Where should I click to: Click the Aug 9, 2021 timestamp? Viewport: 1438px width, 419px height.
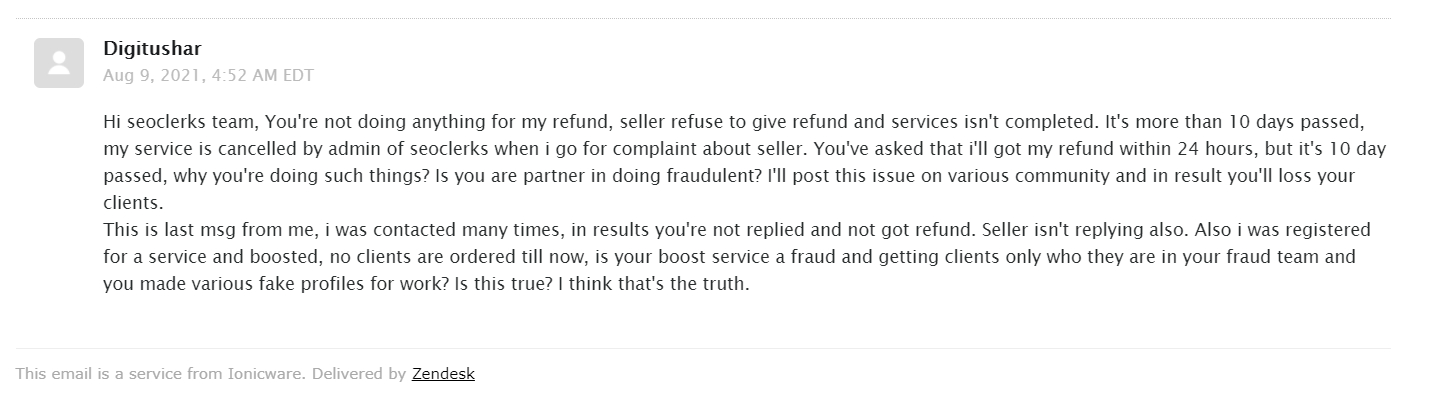click(208, 75)
